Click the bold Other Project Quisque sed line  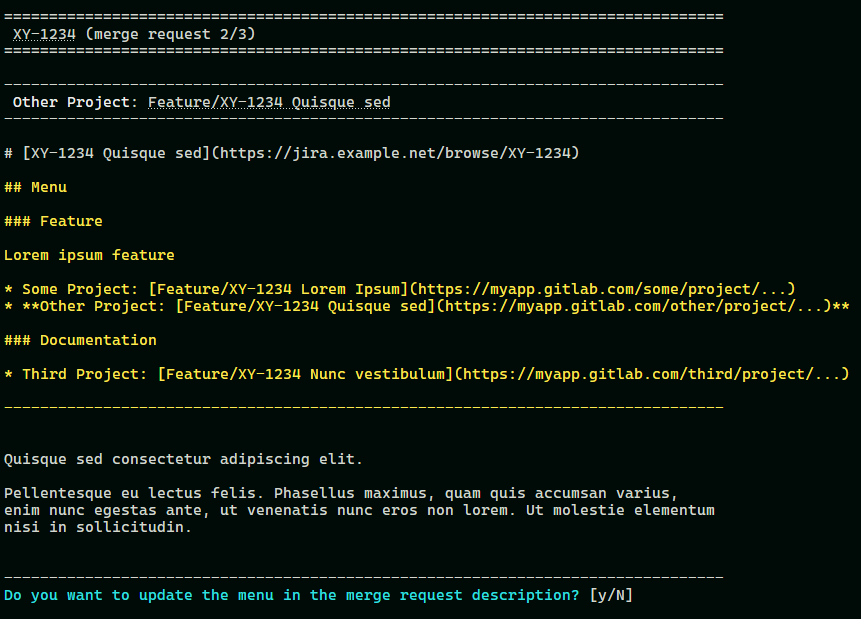tap(427, 306)
